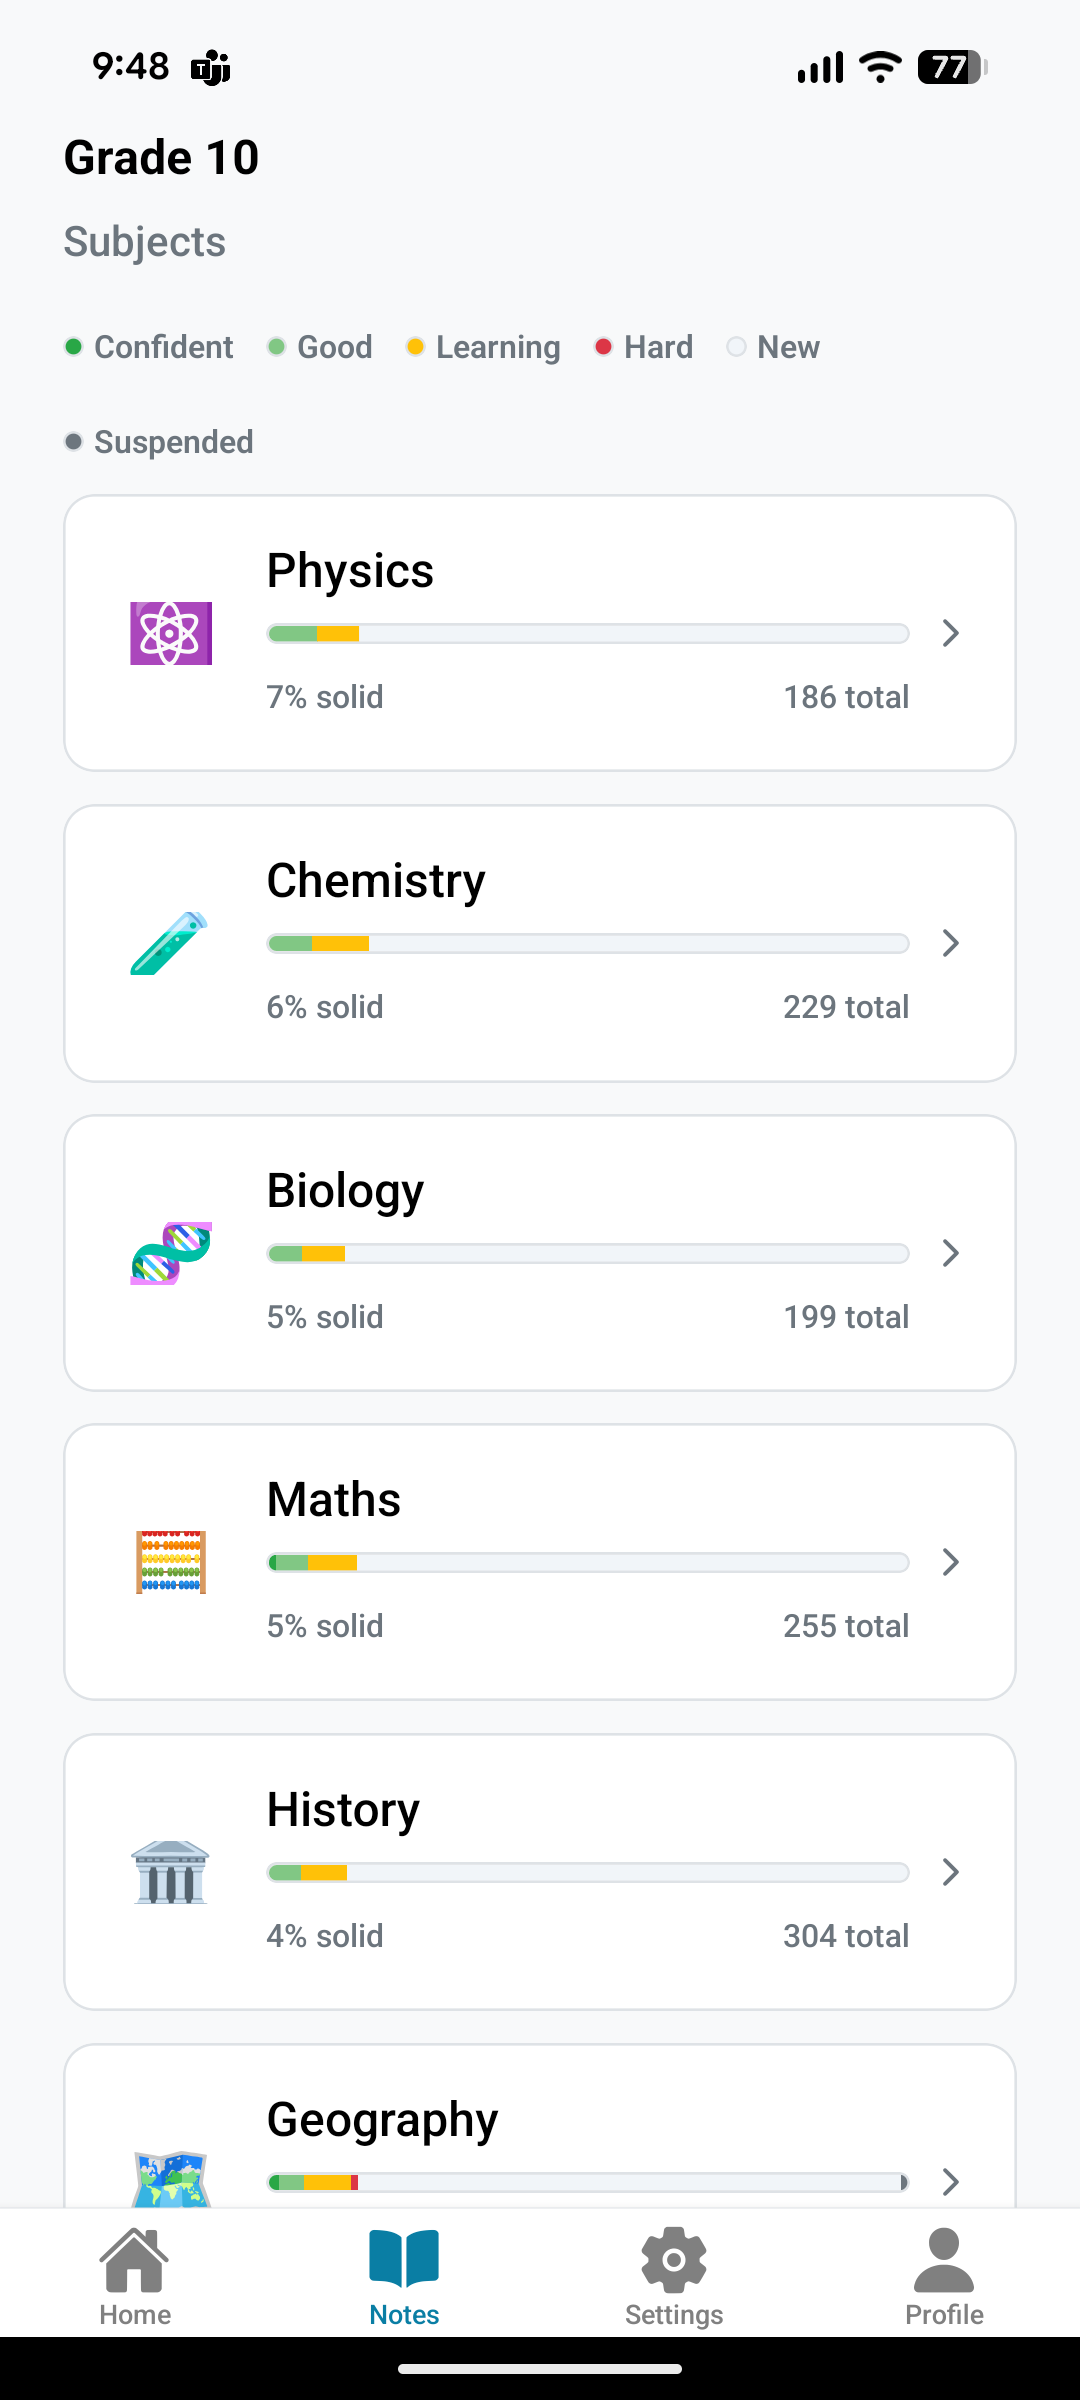The image size is (1080, 2400).
Task: Tap the Teams icon in status bar
Action: [x=211, y=68]
